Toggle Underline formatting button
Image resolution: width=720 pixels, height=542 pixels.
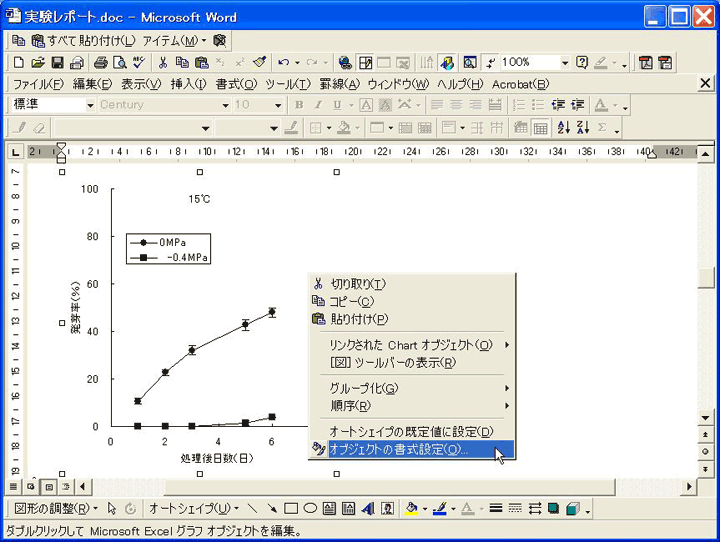[x=337, y=105]
